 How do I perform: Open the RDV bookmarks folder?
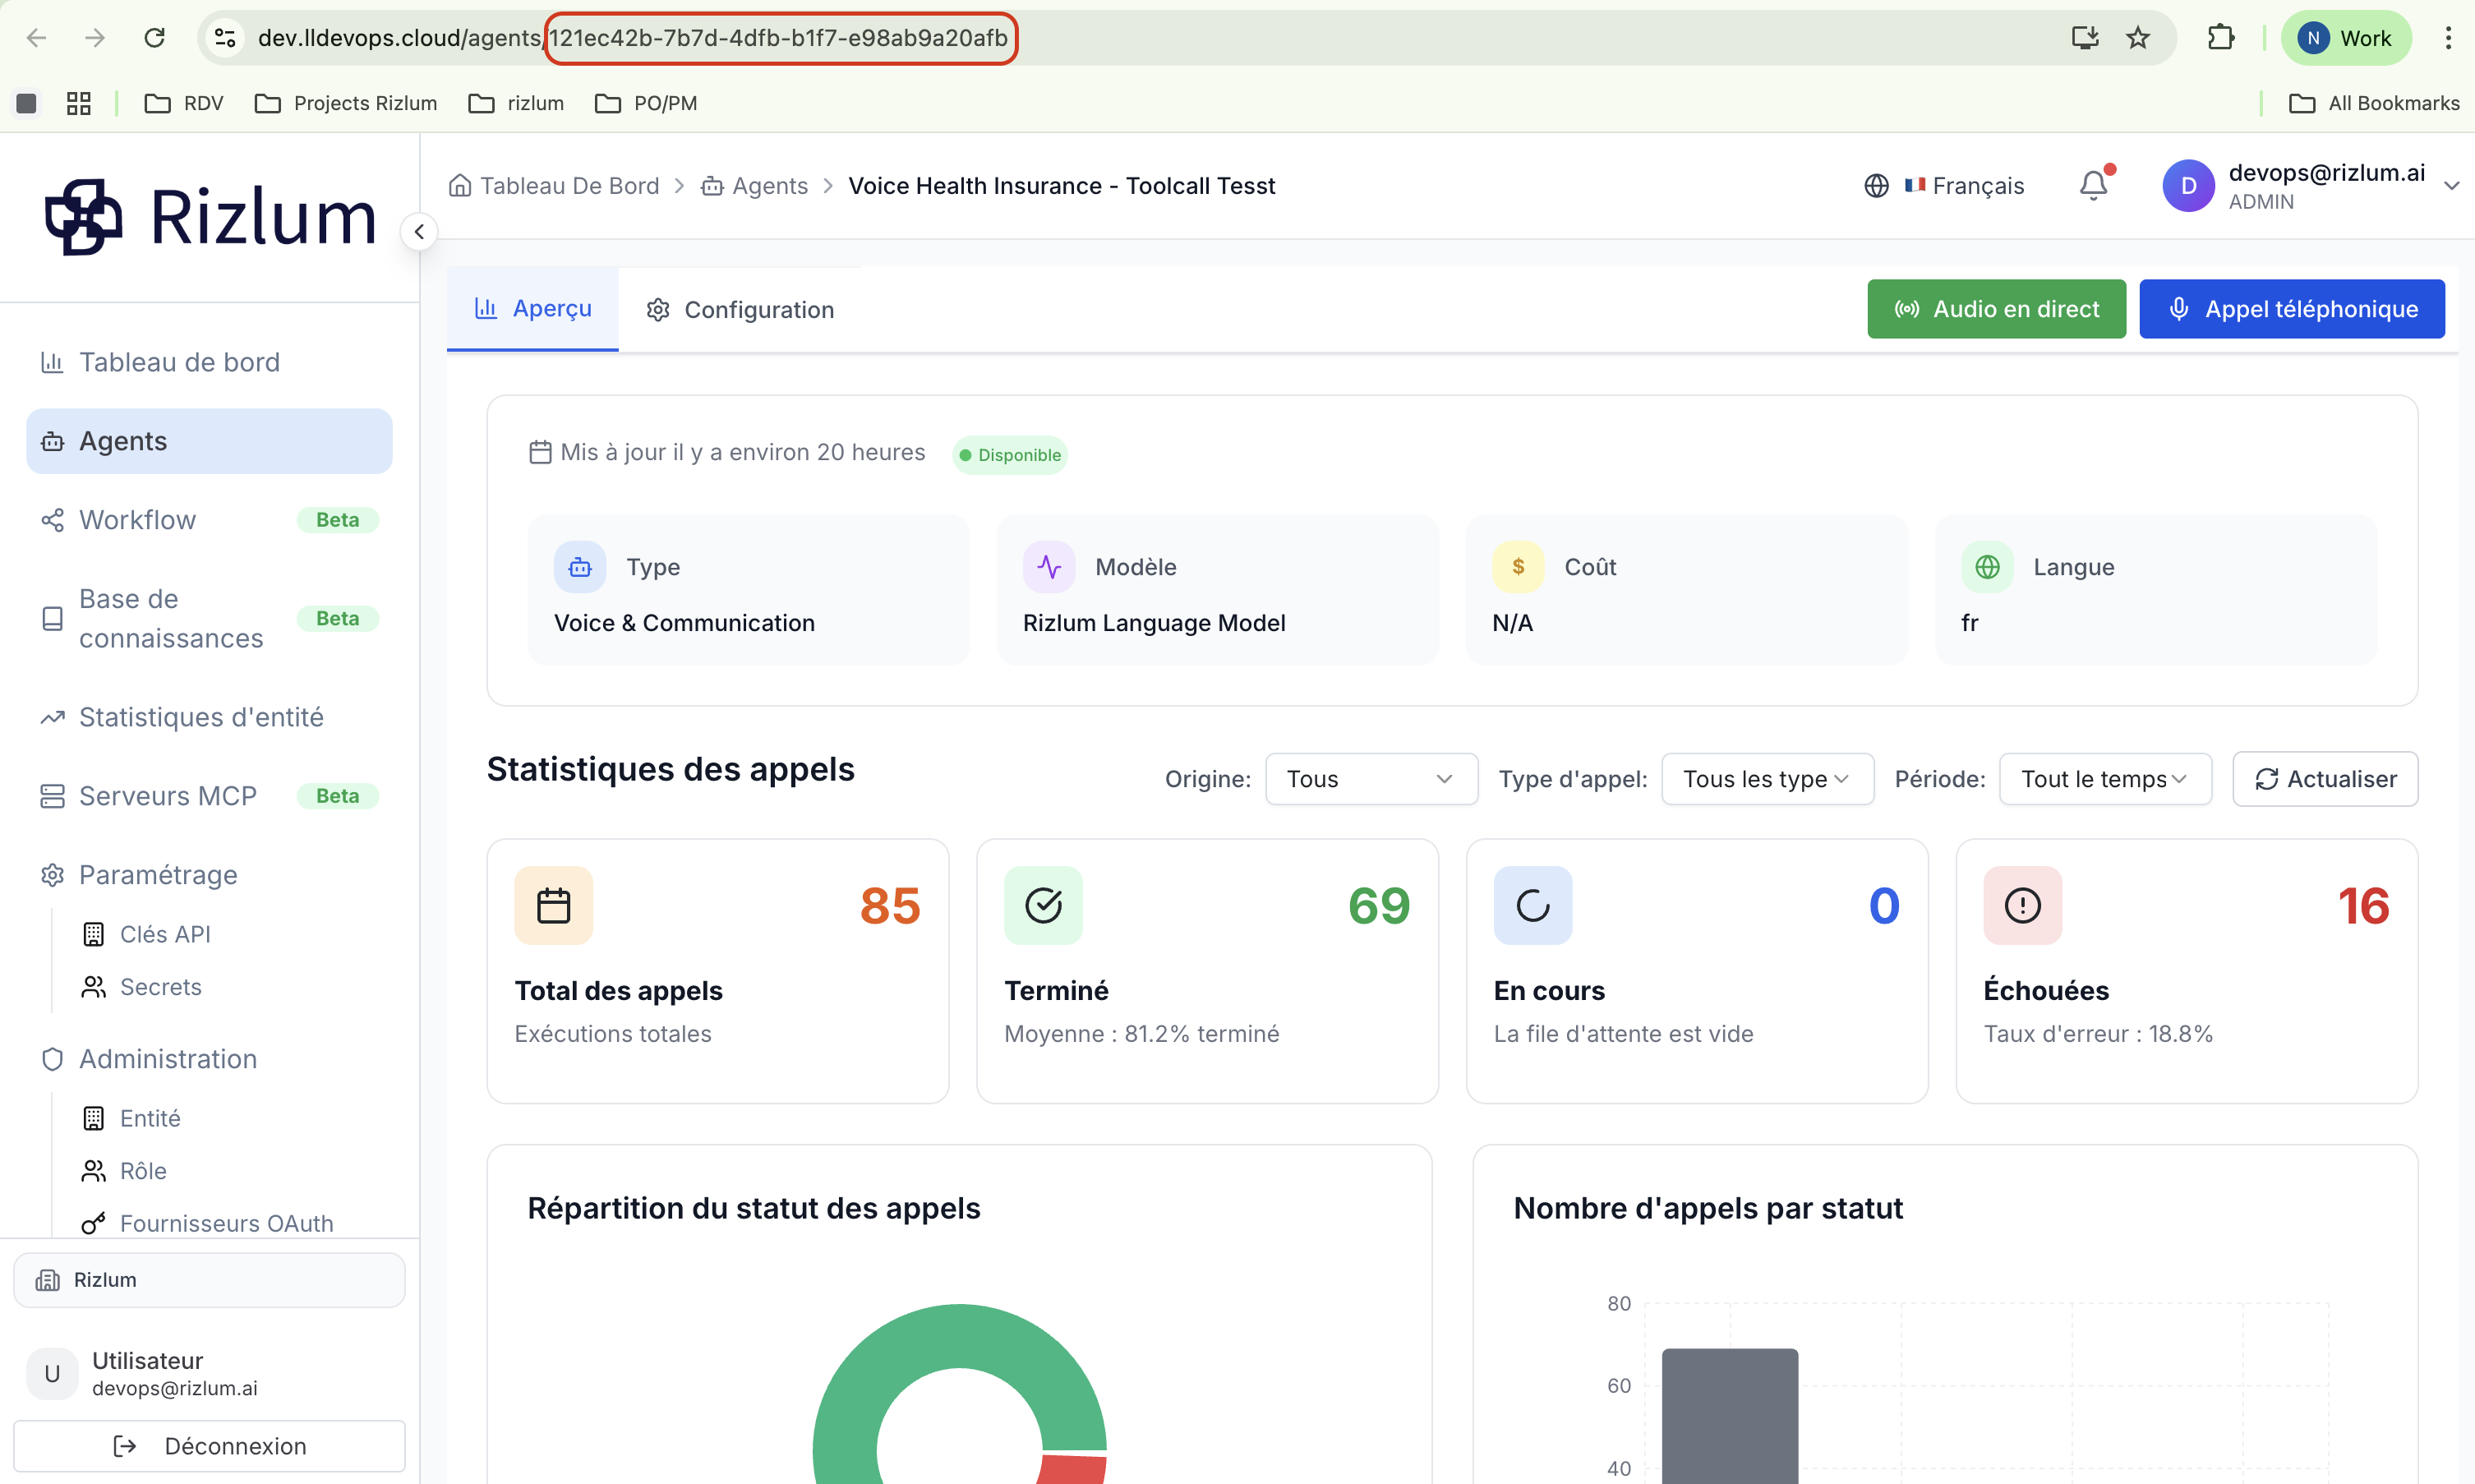[x=184, y=103]
